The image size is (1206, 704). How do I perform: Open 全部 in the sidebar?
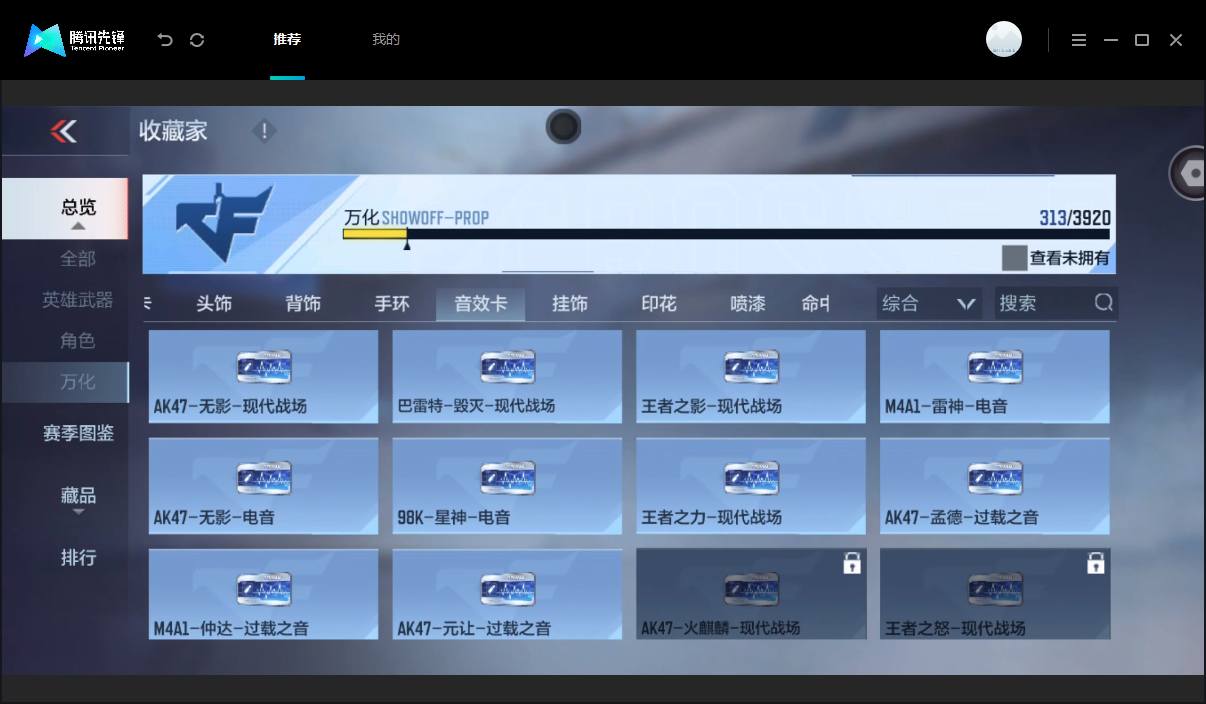(x=78, y=259)
